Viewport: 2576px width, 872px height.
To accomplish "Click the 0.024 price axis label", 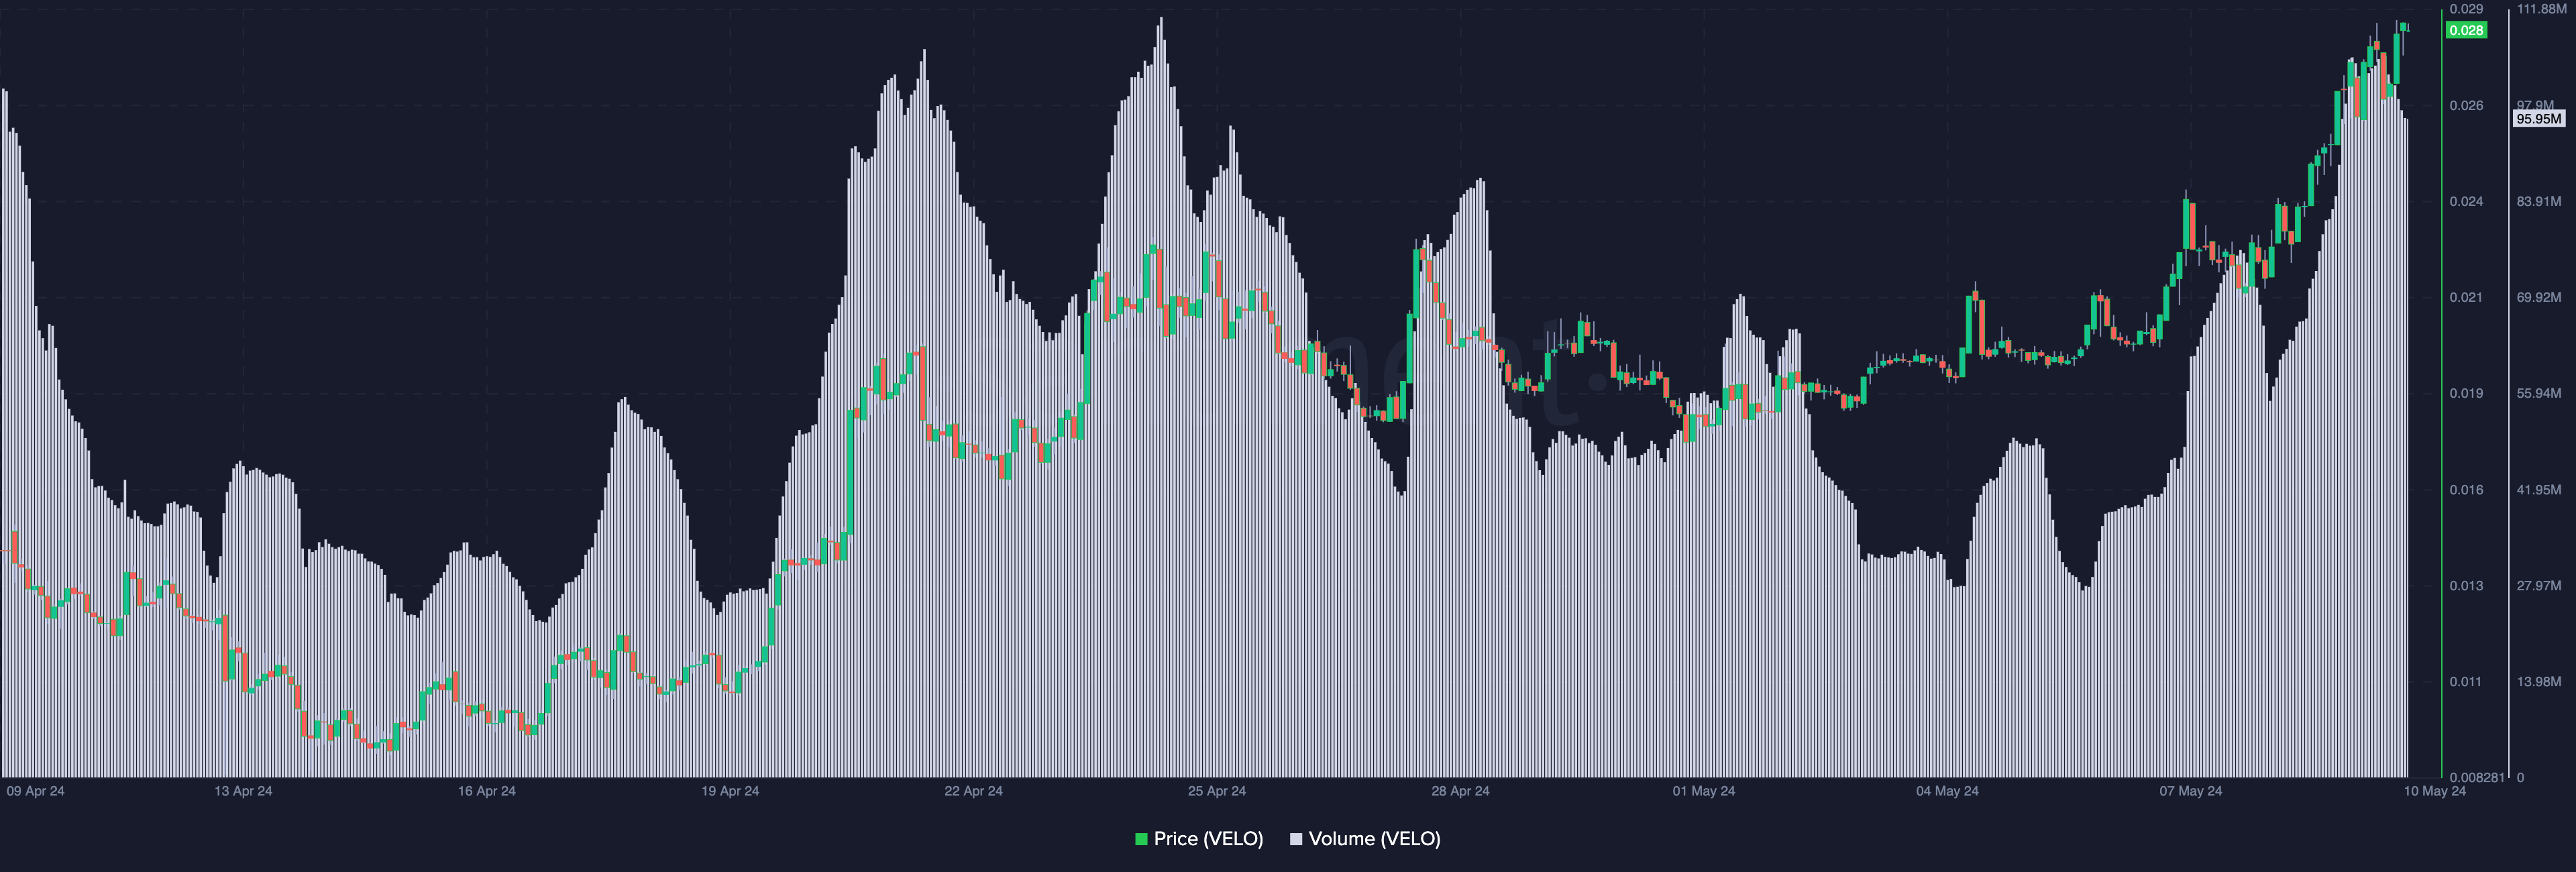I will (2466, 201).
